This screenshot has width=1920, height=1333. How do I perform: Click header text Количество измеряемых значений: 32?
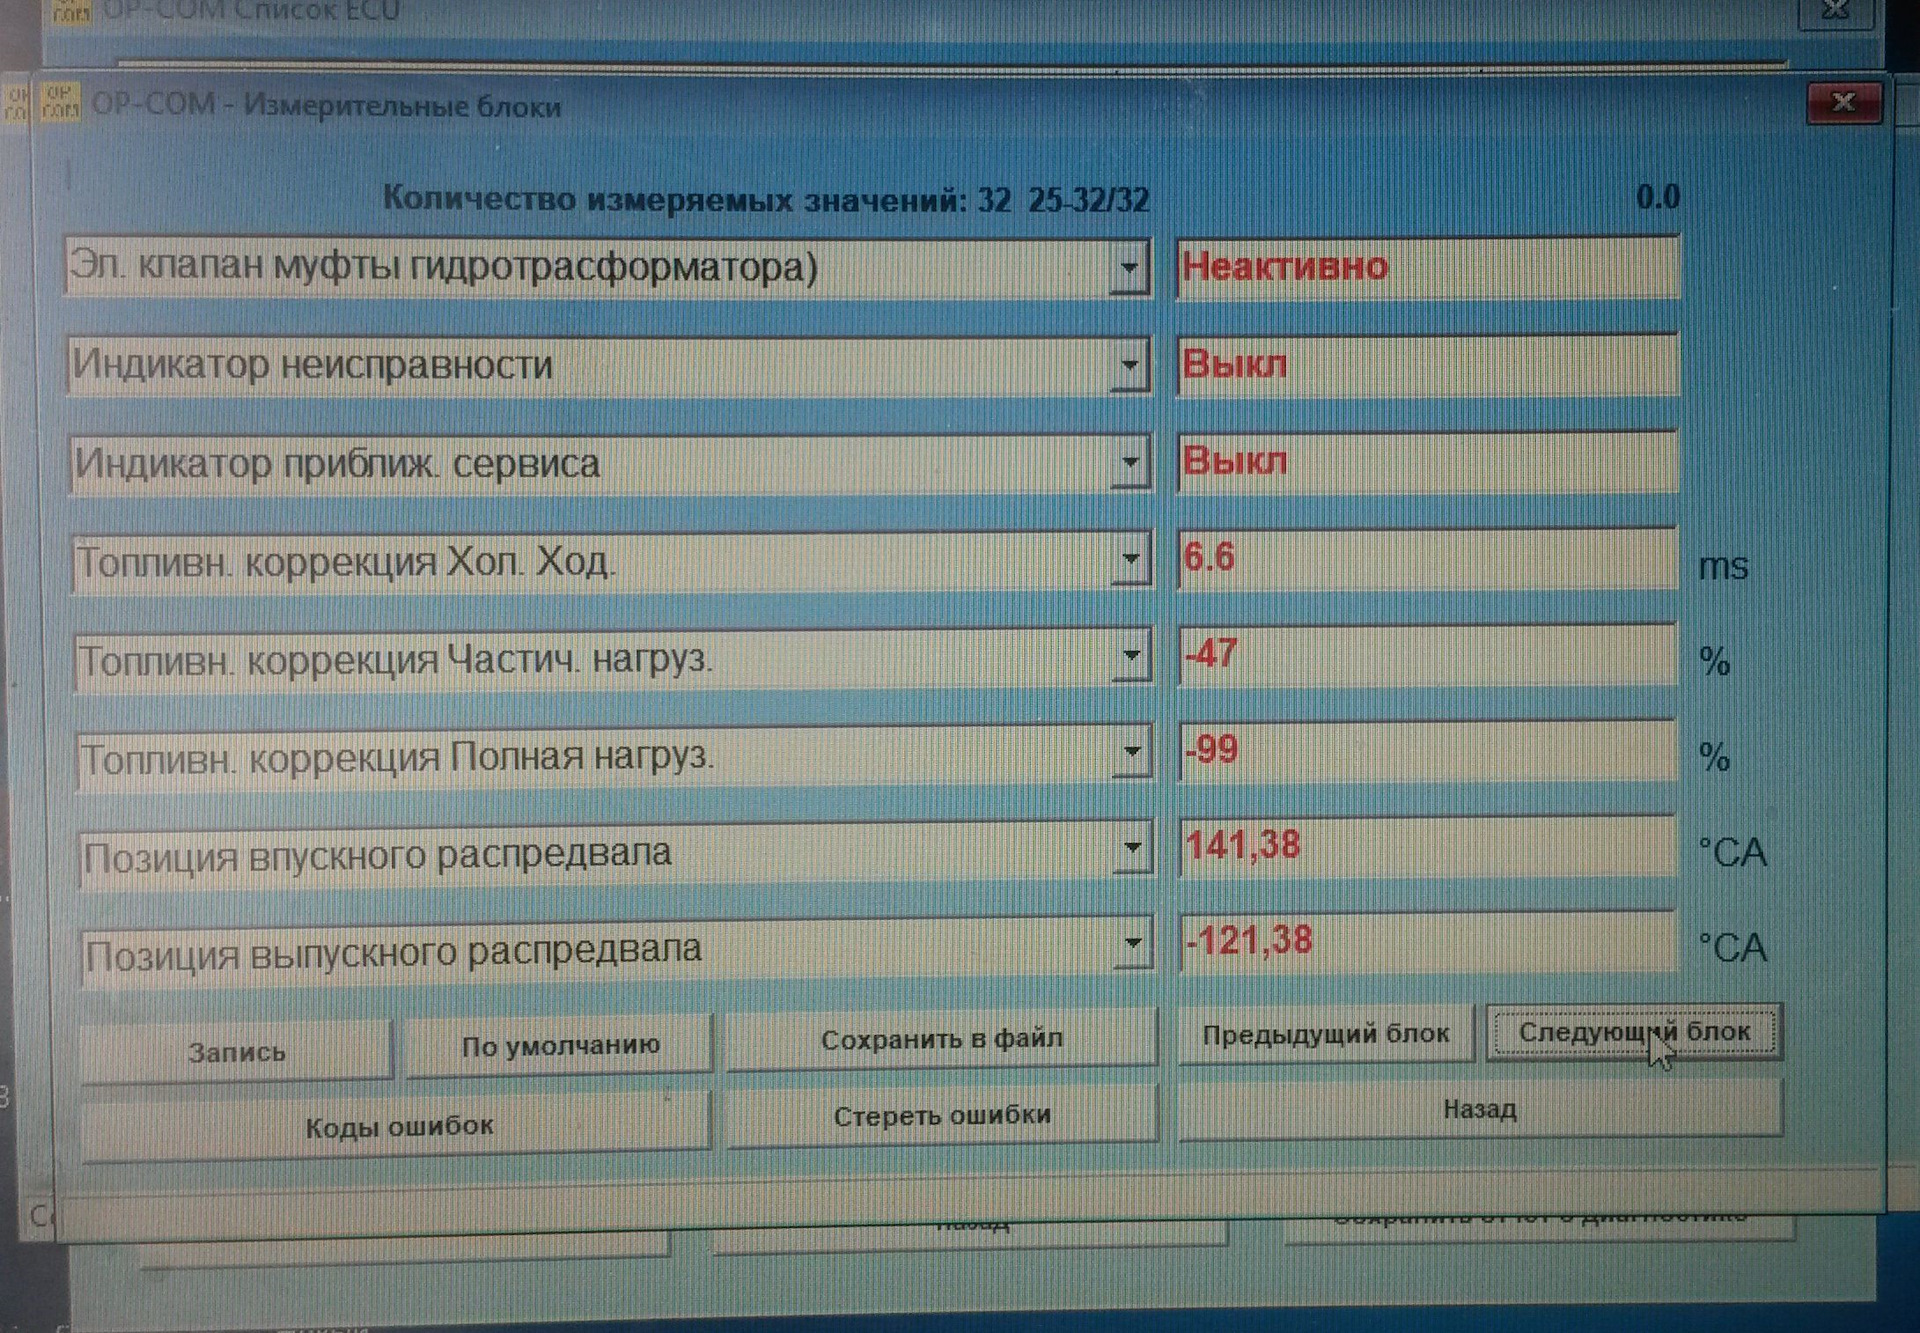click(697, 200)
